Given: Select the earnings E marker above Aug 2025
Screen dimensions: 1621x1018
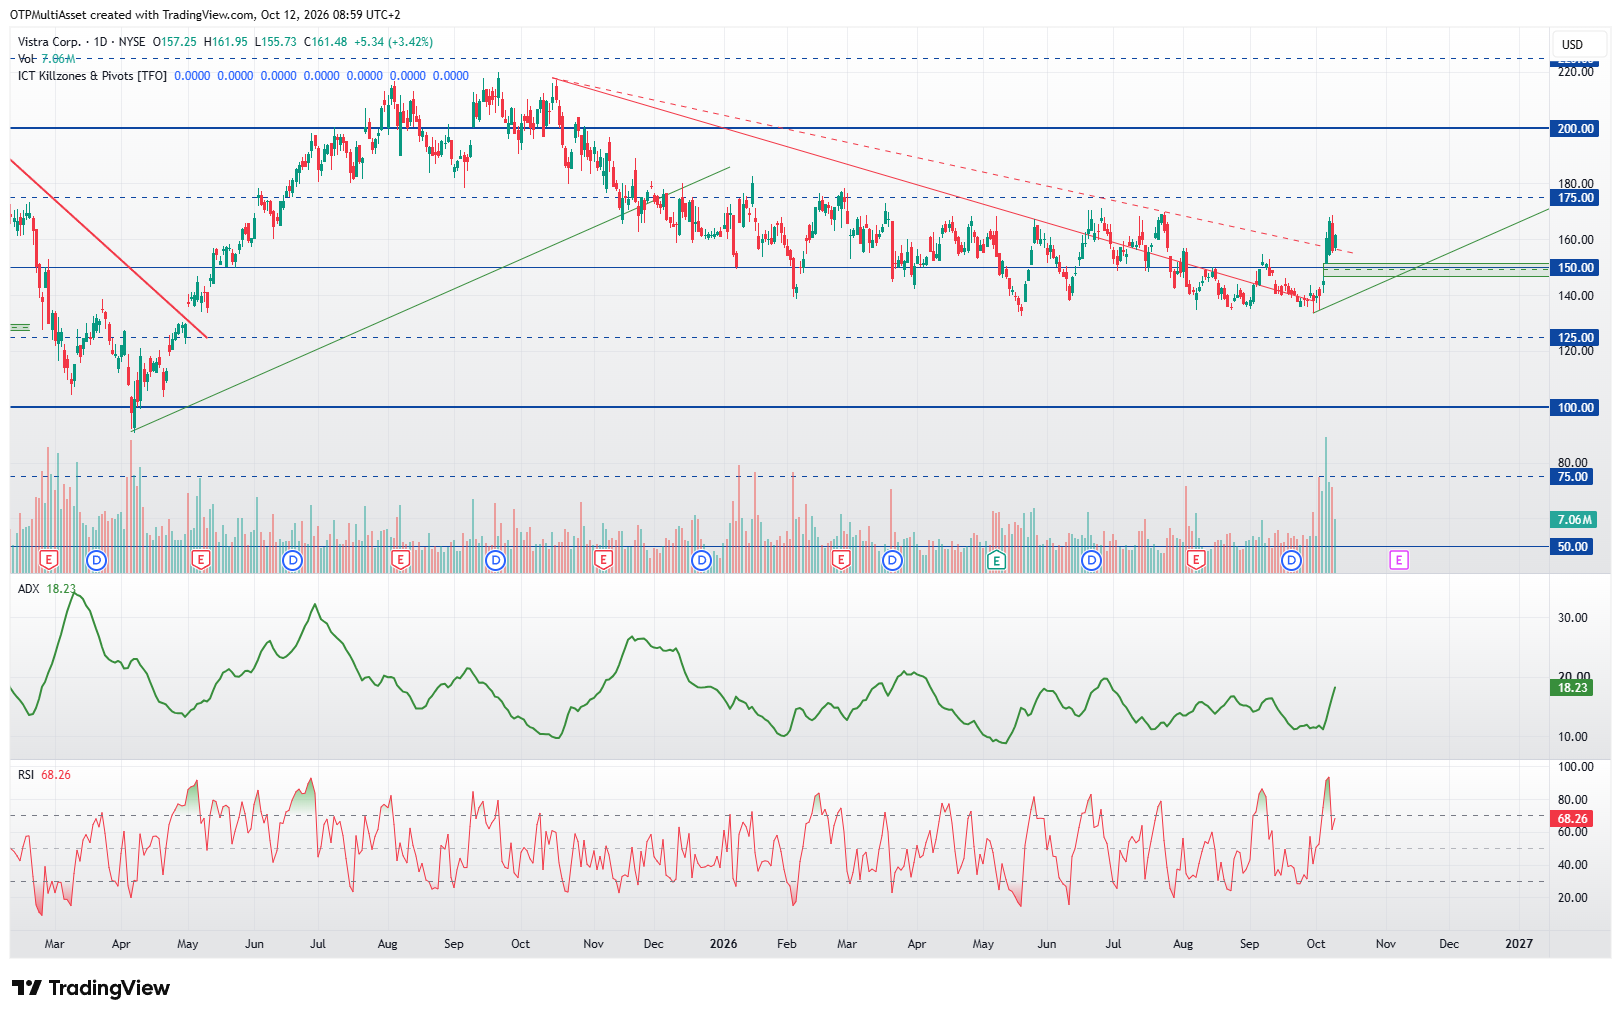Looking at the screenshot, I should coord(400,560).
